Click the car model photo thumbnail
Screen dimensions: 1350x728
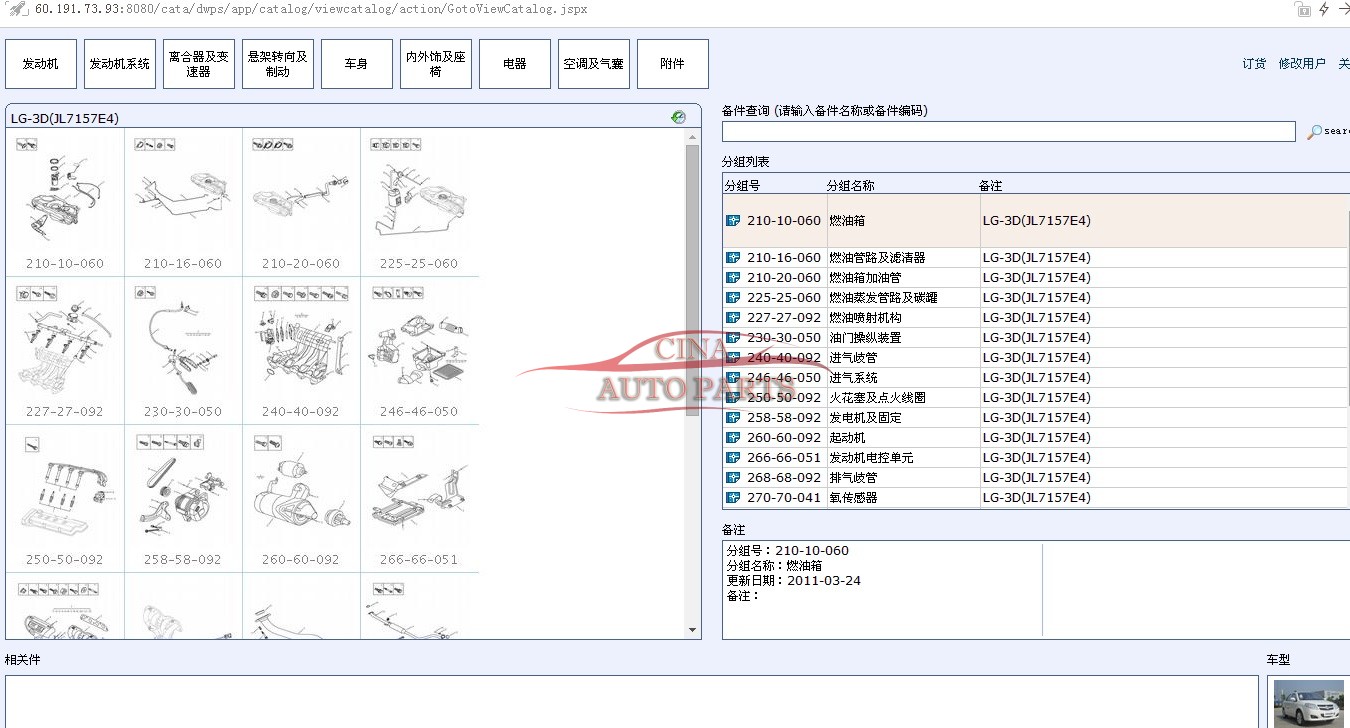coord(1308,703)
